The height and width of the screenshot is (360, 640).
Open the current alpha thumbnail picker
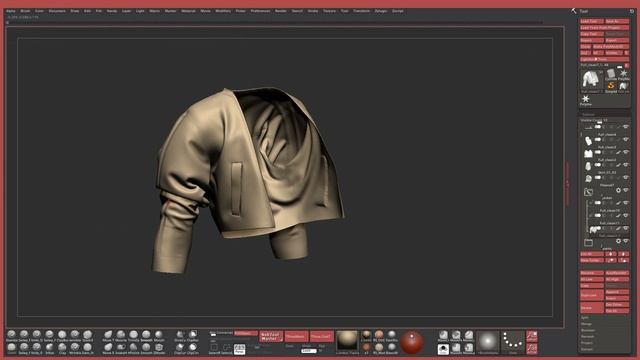pos(488,342)
